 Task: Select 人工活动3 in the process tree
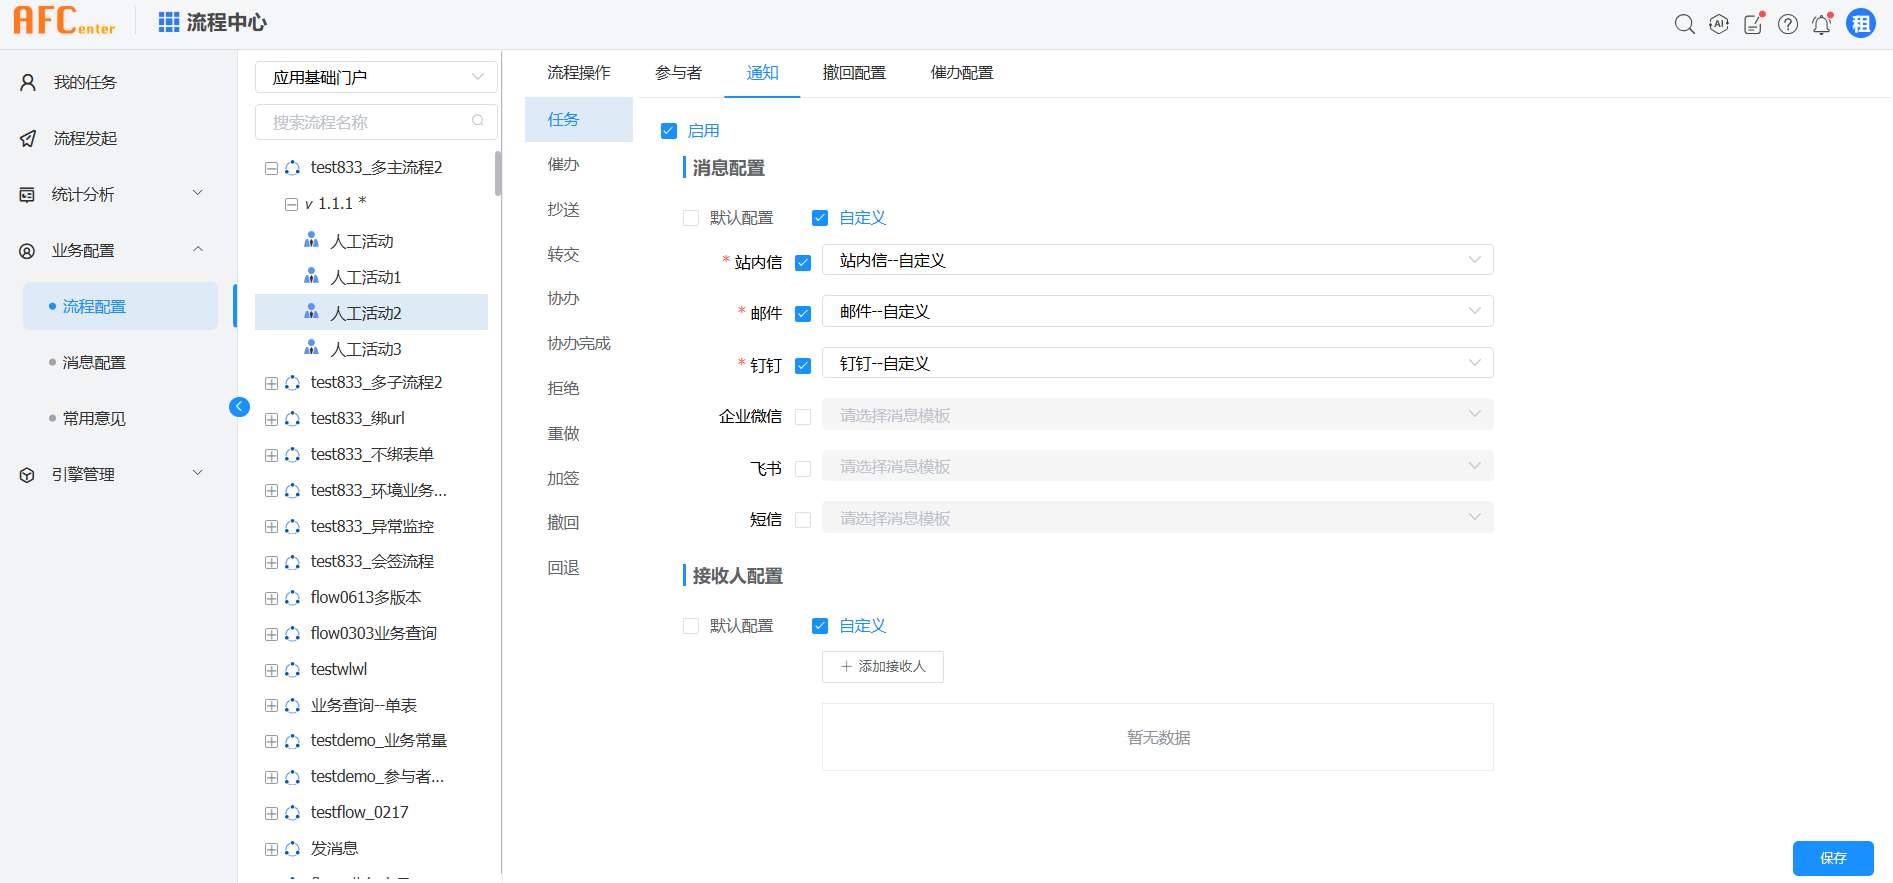pos(365,349)
